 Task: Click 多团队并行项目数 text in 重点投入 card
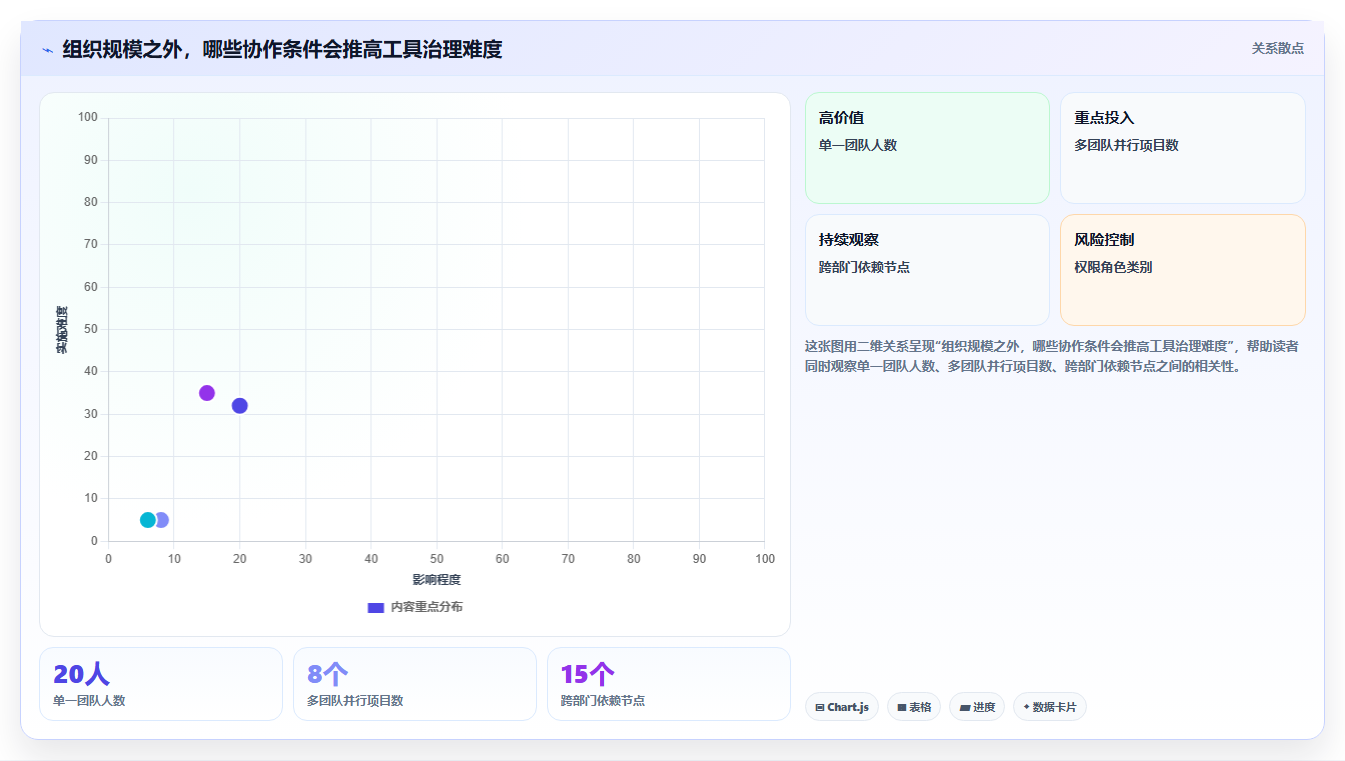point(1127,145)
